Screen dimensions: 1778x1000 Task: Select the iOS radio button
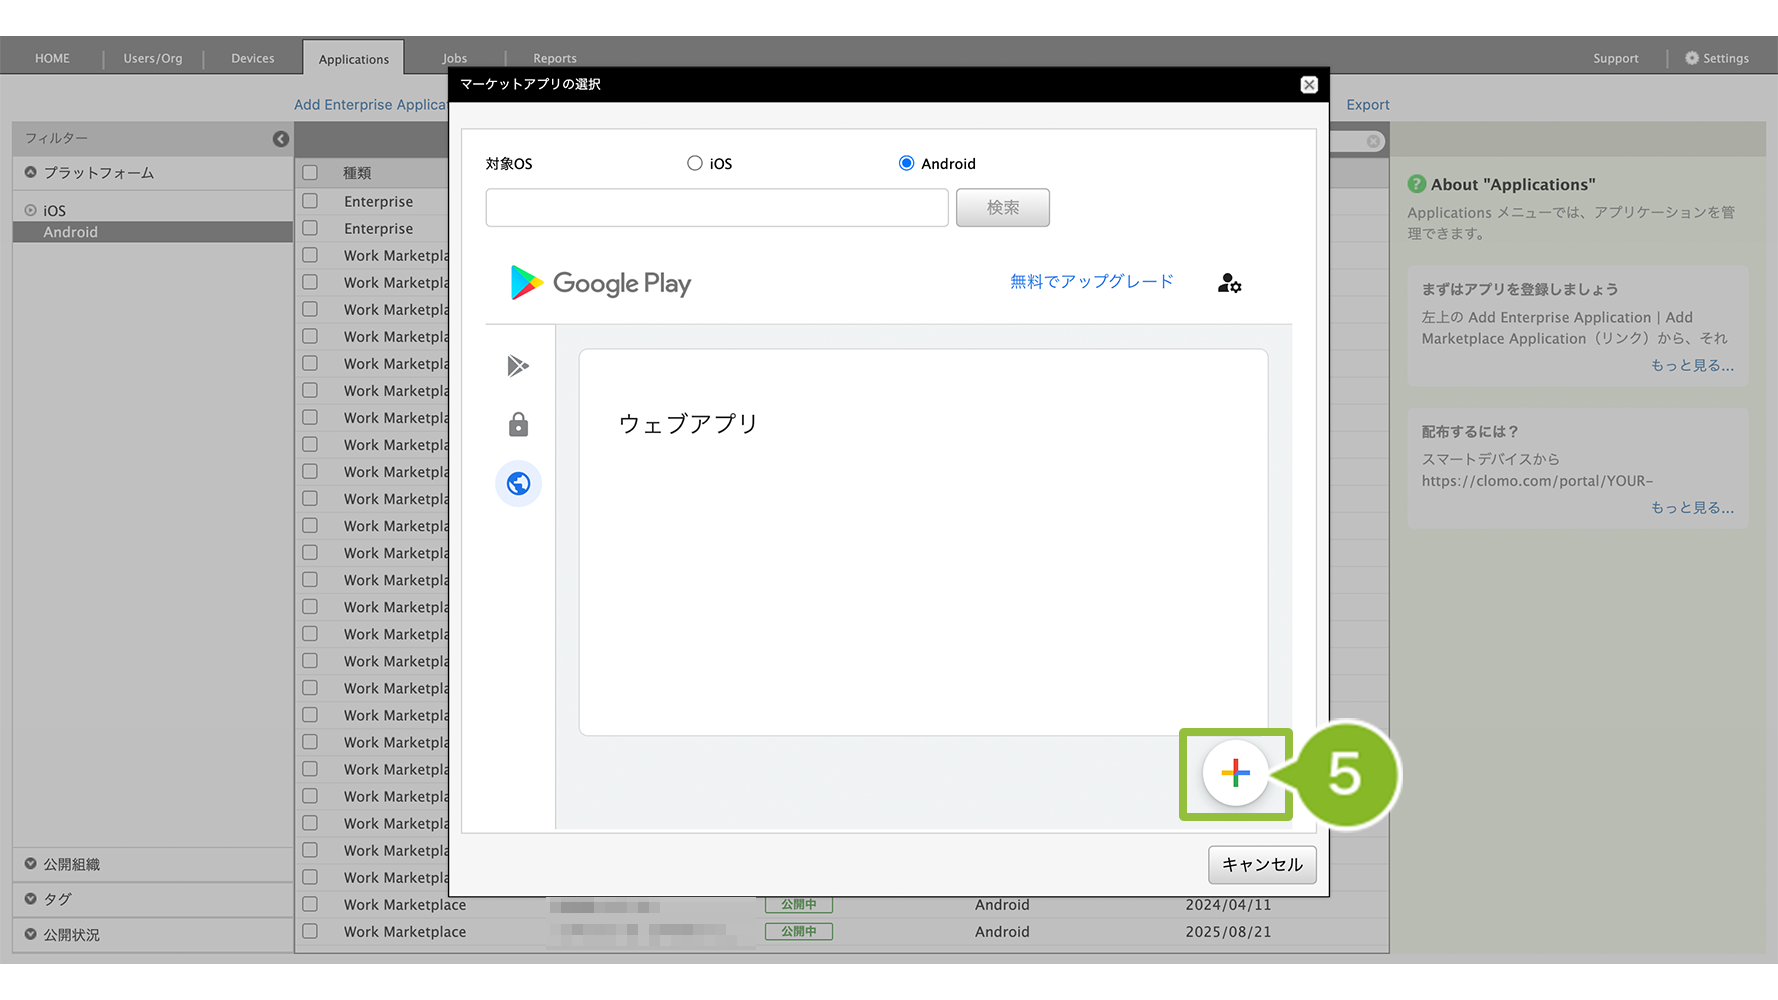tap(695, 163)
